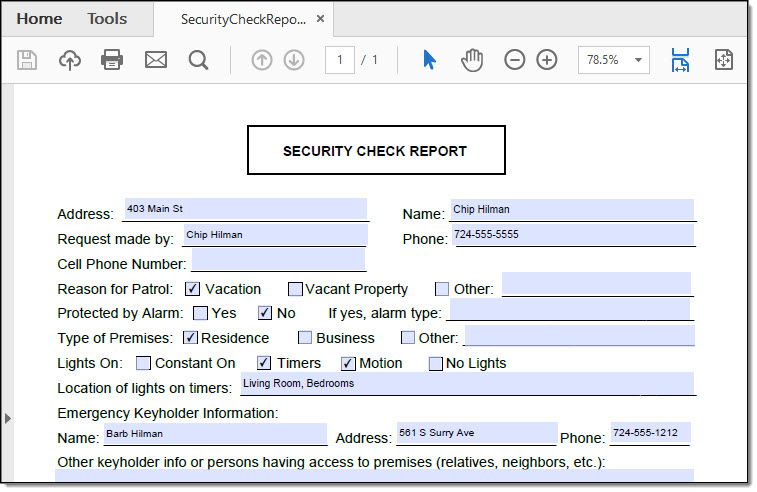This screenshot has height=492, width=757.
Task: Click the upload to cloud icon
Action: tap(69, 60)
